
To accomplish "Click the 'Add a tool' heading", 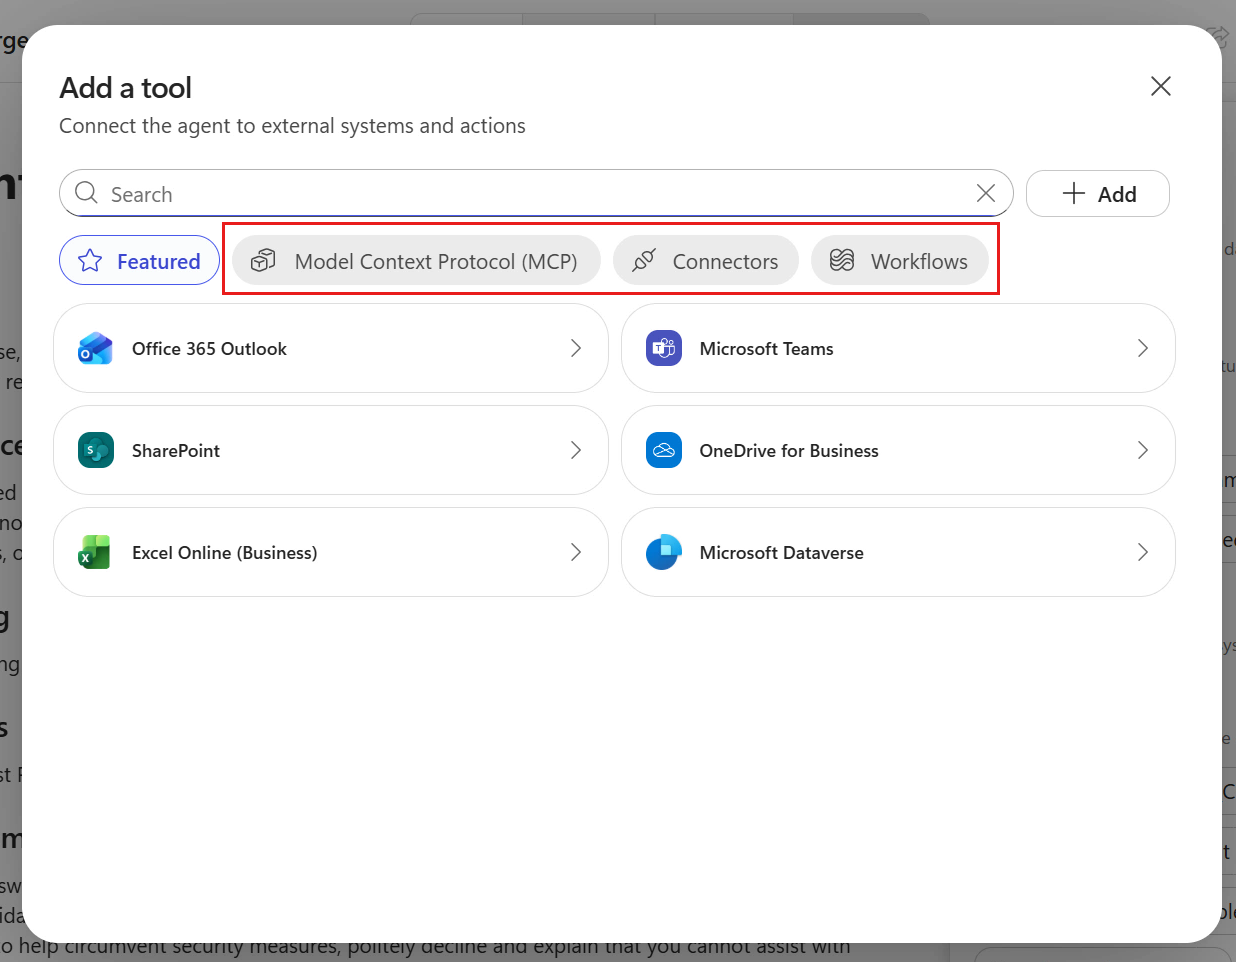I will point(125,88).
